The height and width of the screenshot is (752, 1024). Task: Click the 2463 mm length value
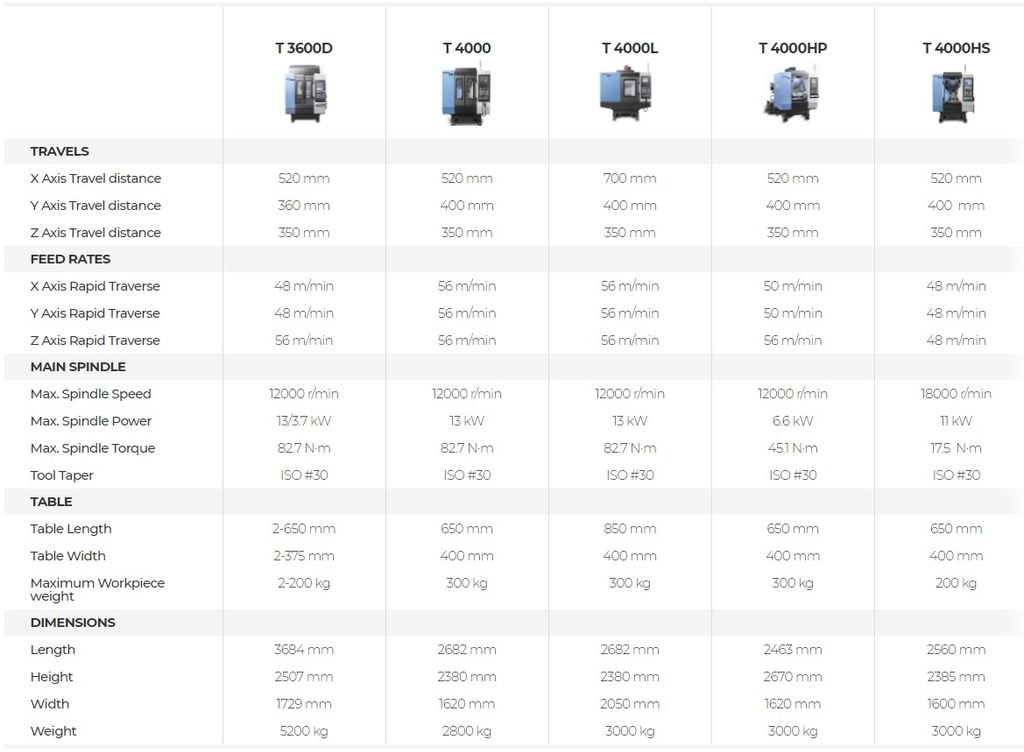793,650
